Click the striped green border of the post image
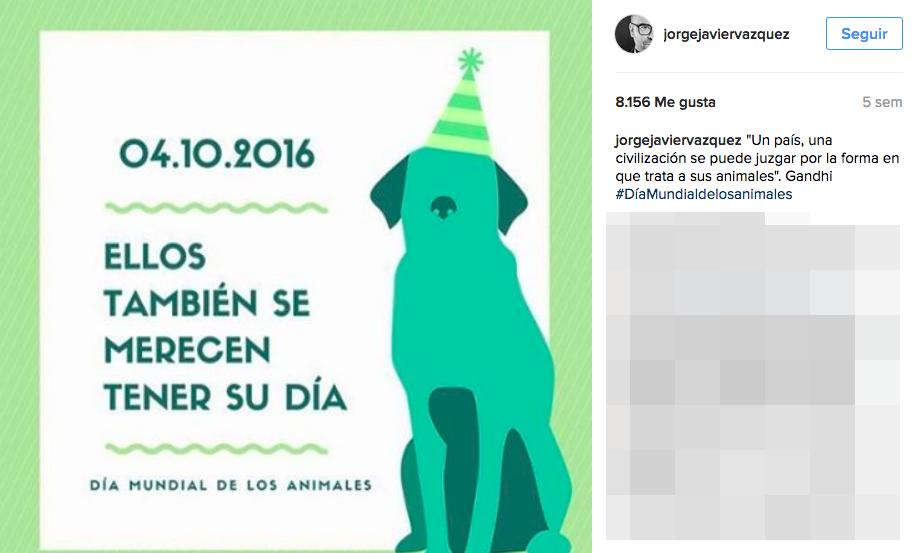The height and width of the screenshot is (553, 921). click(x=19, y=276)
